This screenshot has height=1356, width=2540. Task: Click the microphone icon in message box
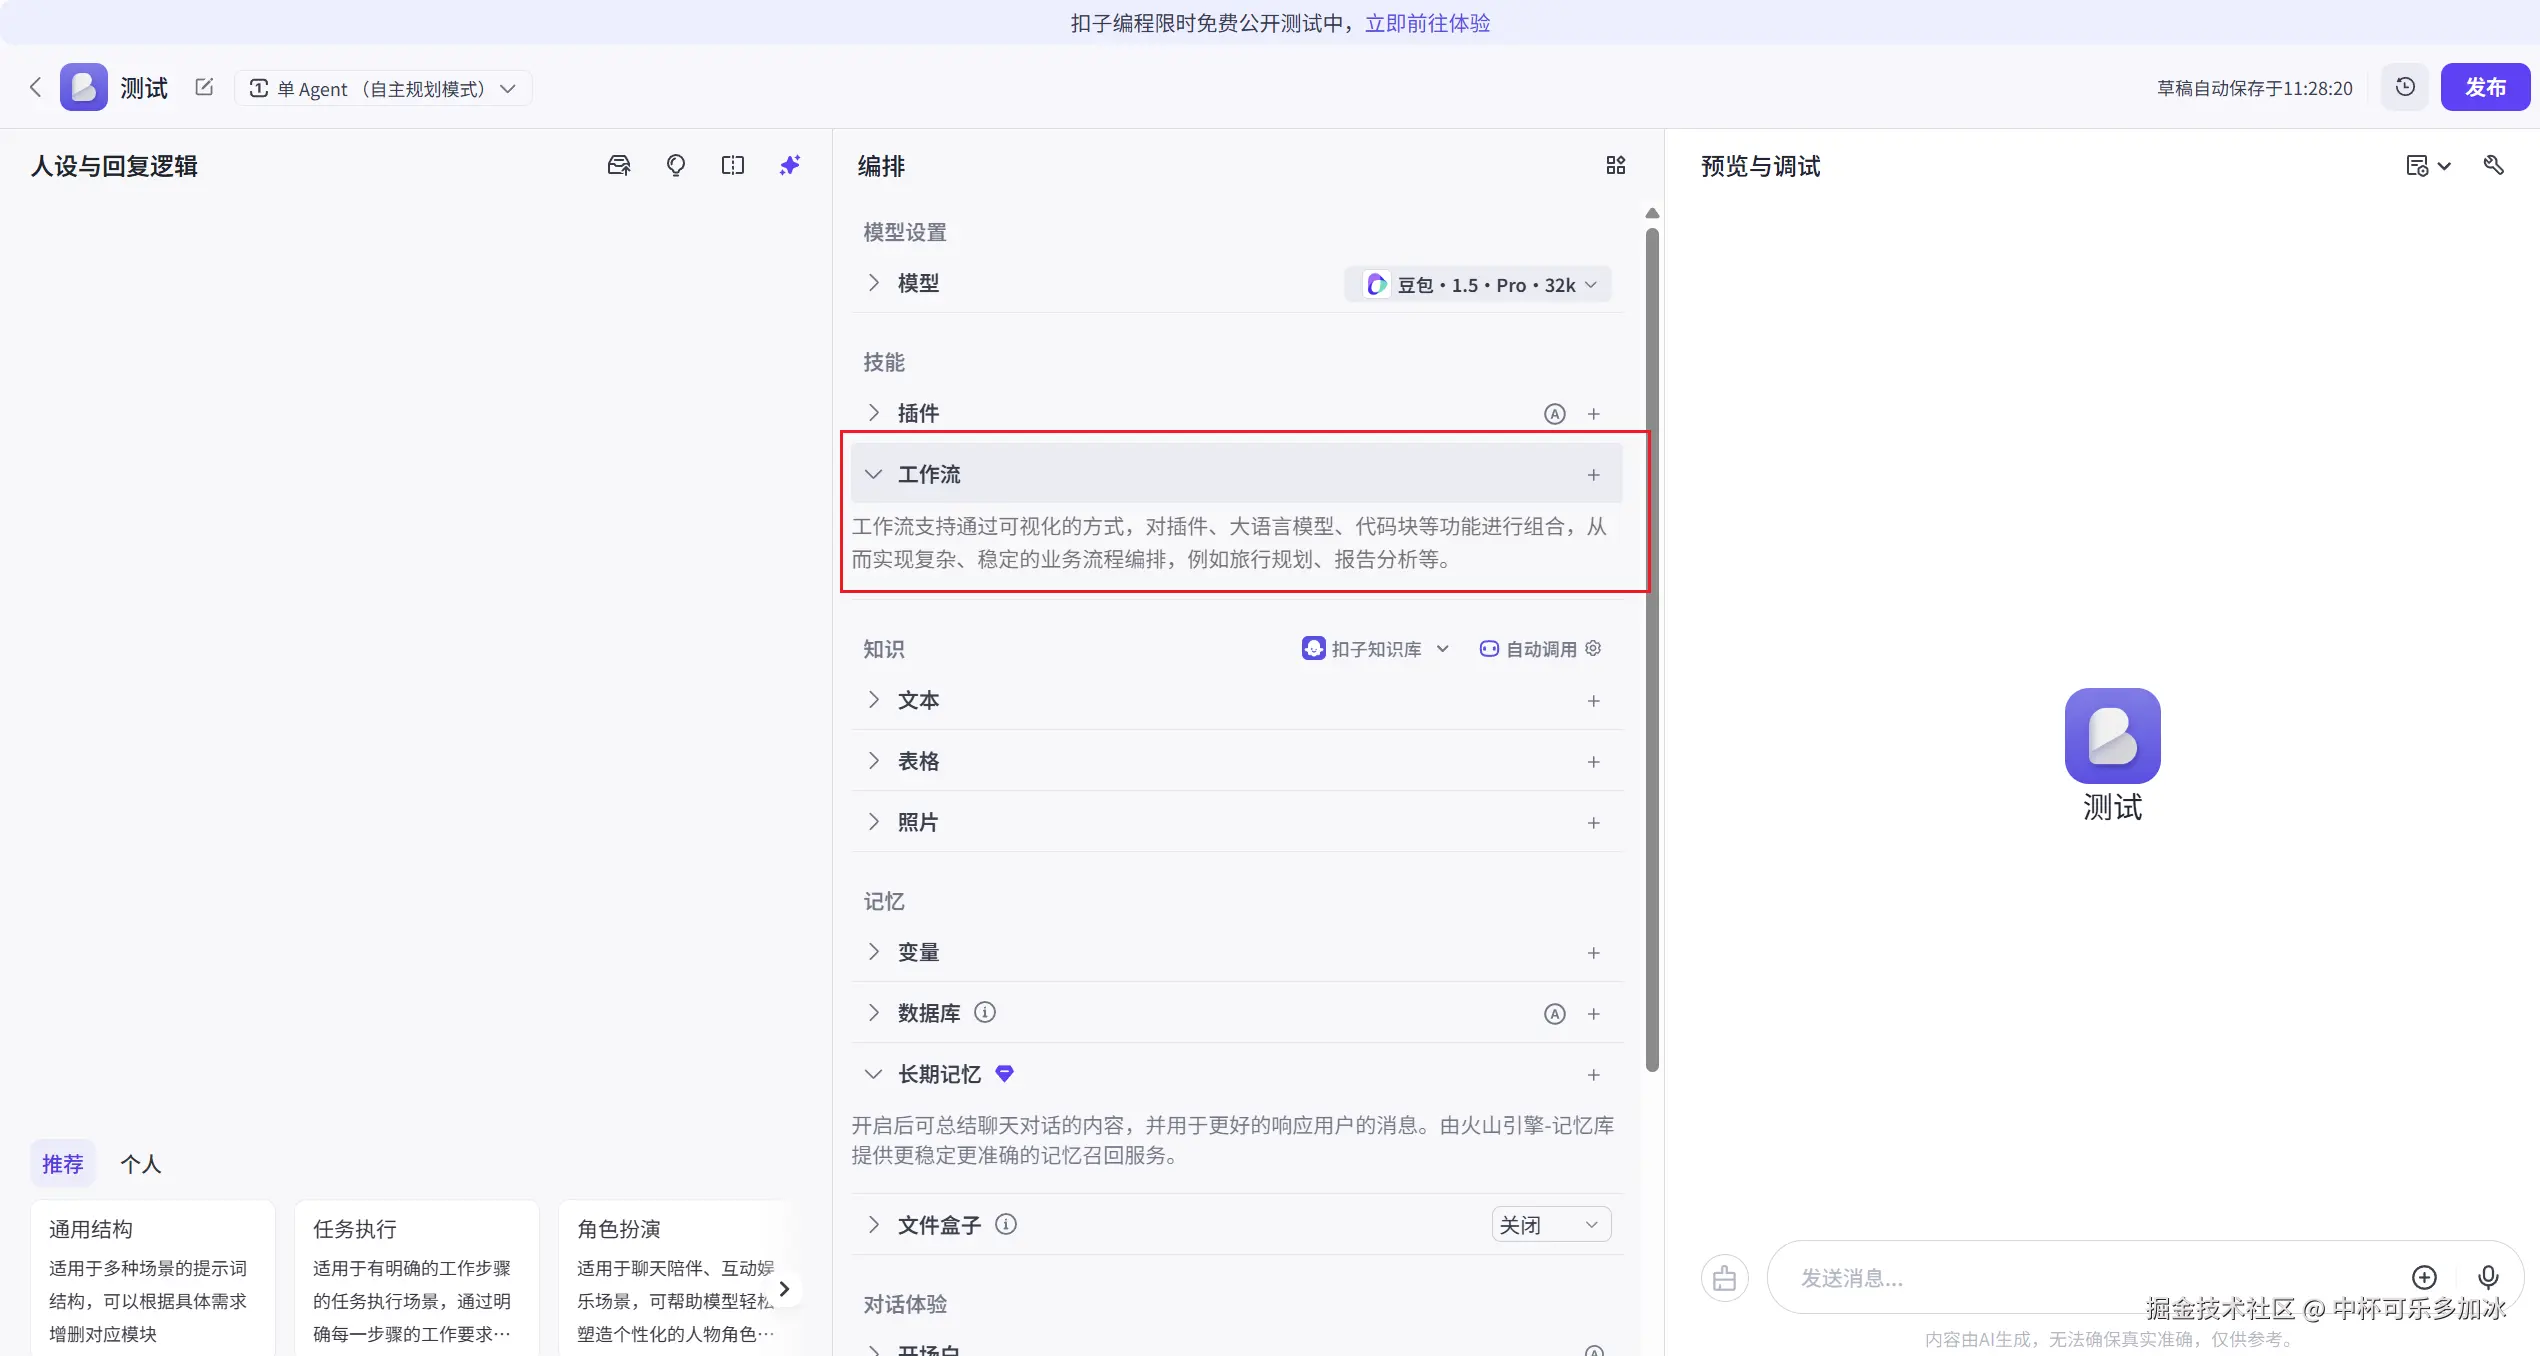point(2488,1277)
